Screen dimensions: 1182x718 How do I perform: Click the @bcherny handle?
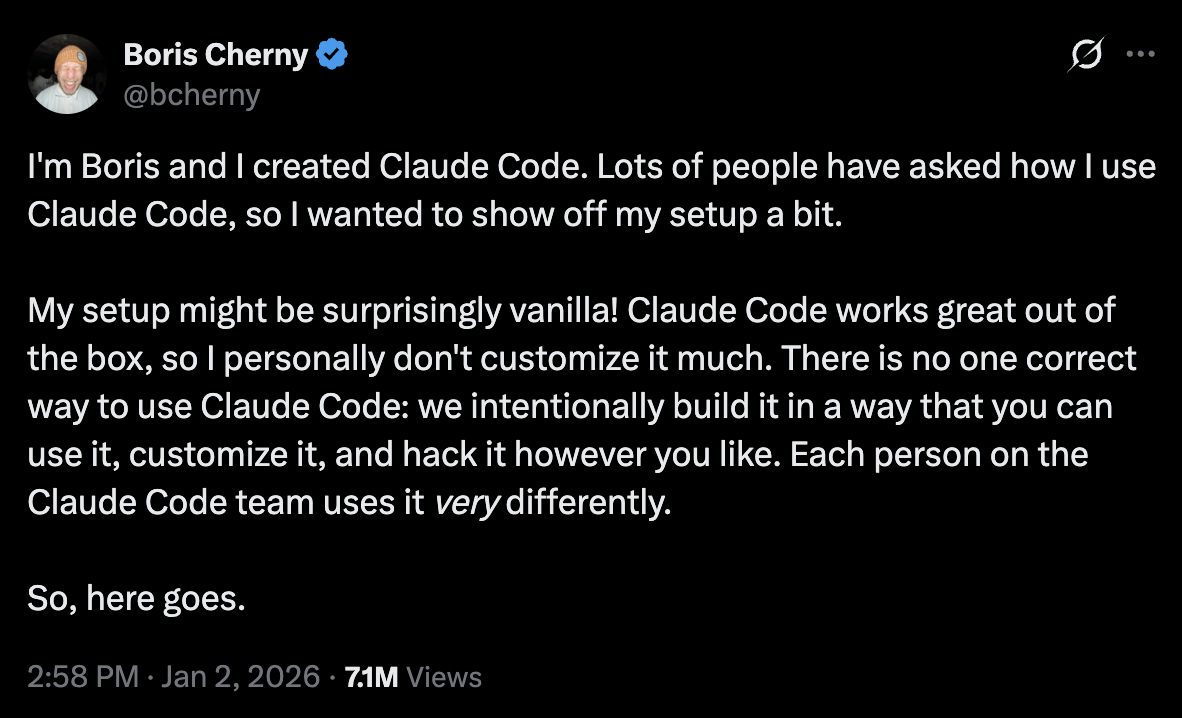[x=191, y=94]
